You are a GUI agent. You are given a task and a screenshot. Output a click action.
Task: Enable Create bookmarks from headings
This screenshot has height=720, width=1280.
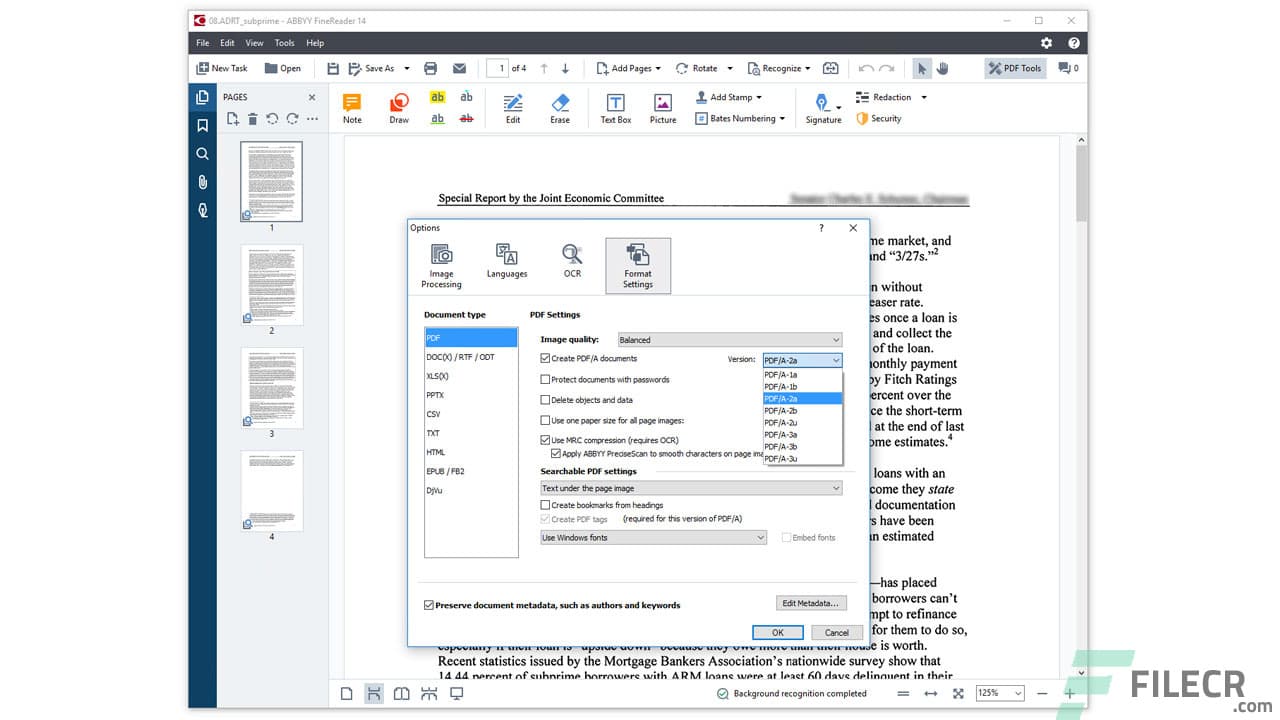pyautogui.click(x=545, y=505)
